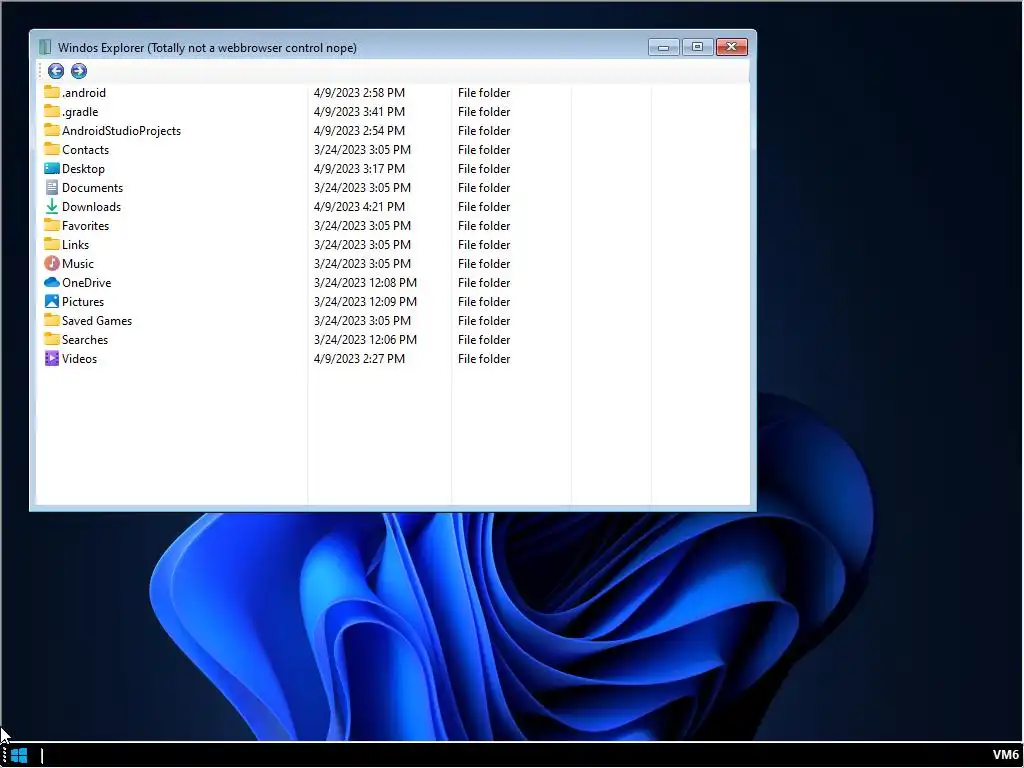Click 'File folder' type in Videos row
Image resolution: width=1024 pixels, height=768 pixels.
click(484, 358)
